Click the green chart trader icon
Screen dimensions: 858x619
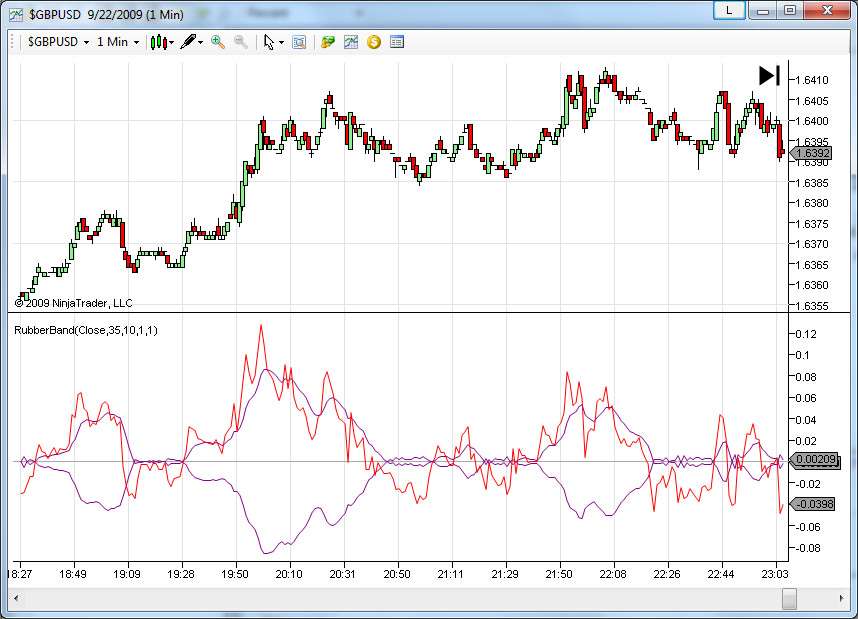click(328, 42)
